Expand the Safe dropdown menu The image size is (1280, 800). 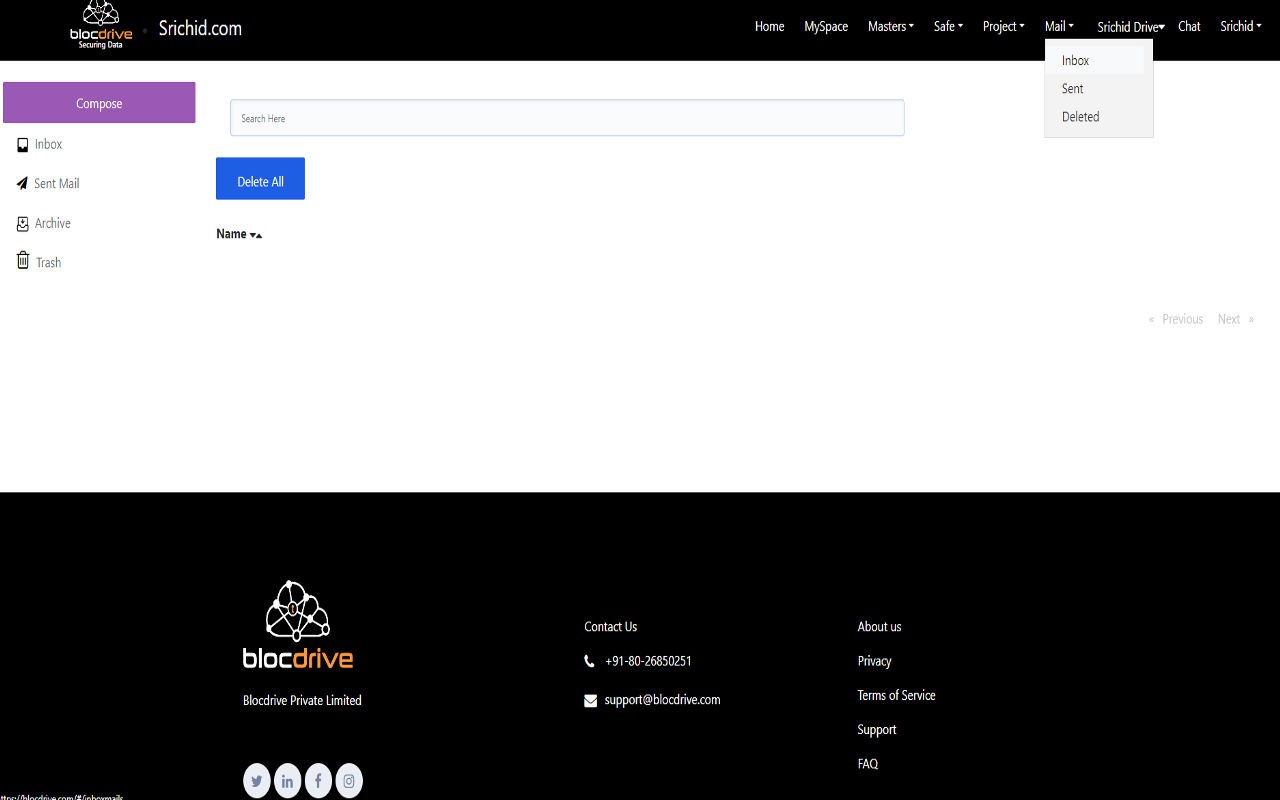point(948,27)
